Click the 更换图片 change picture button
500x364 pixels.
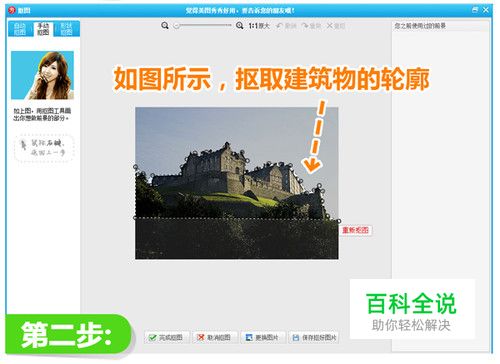point(263,337)
